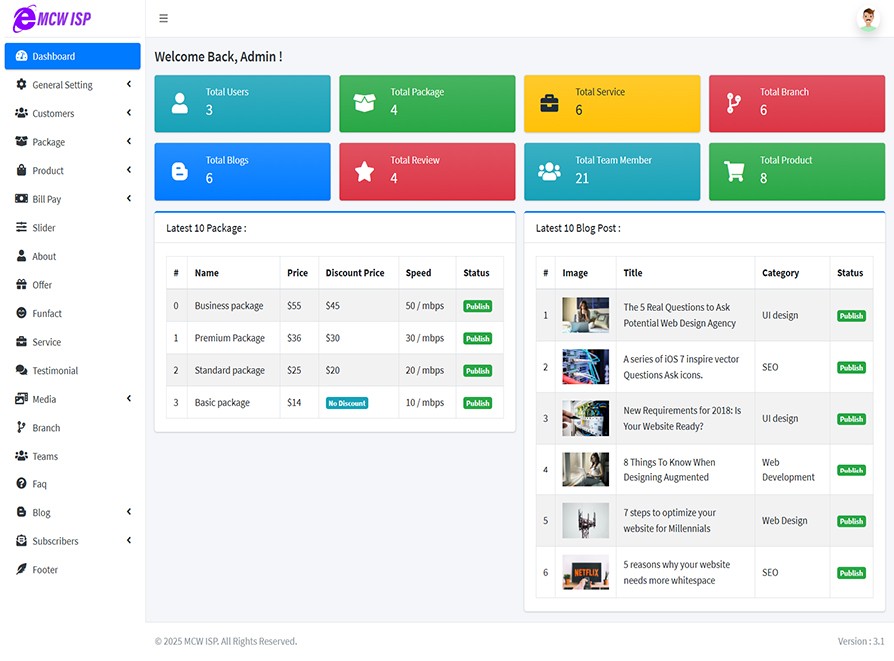
Task: Click the Total Product shopping cart icon
Action: click(x=734, y=171)
